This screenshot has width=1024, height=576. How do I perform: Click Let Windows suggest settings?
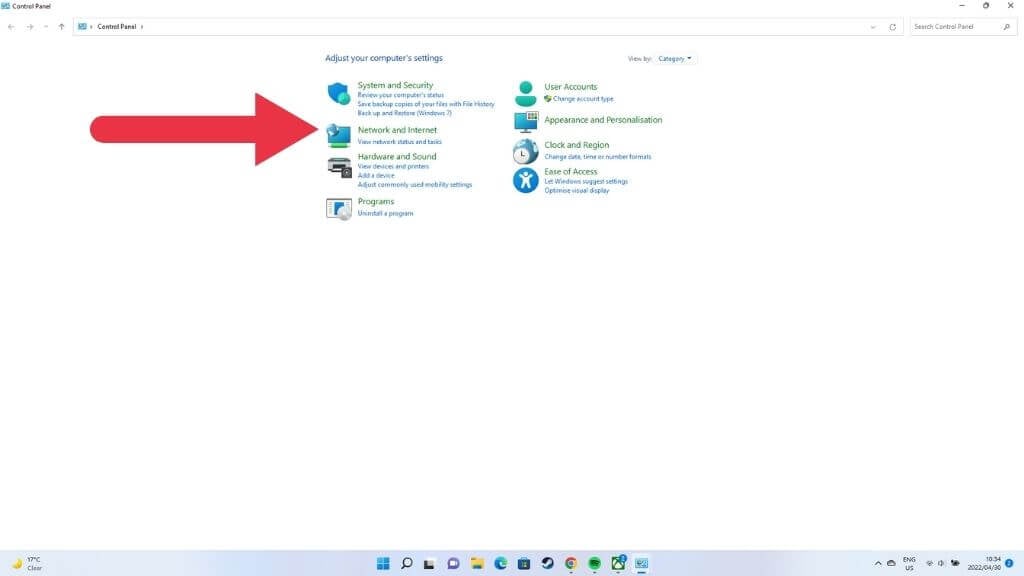click(x=586, y=182)
